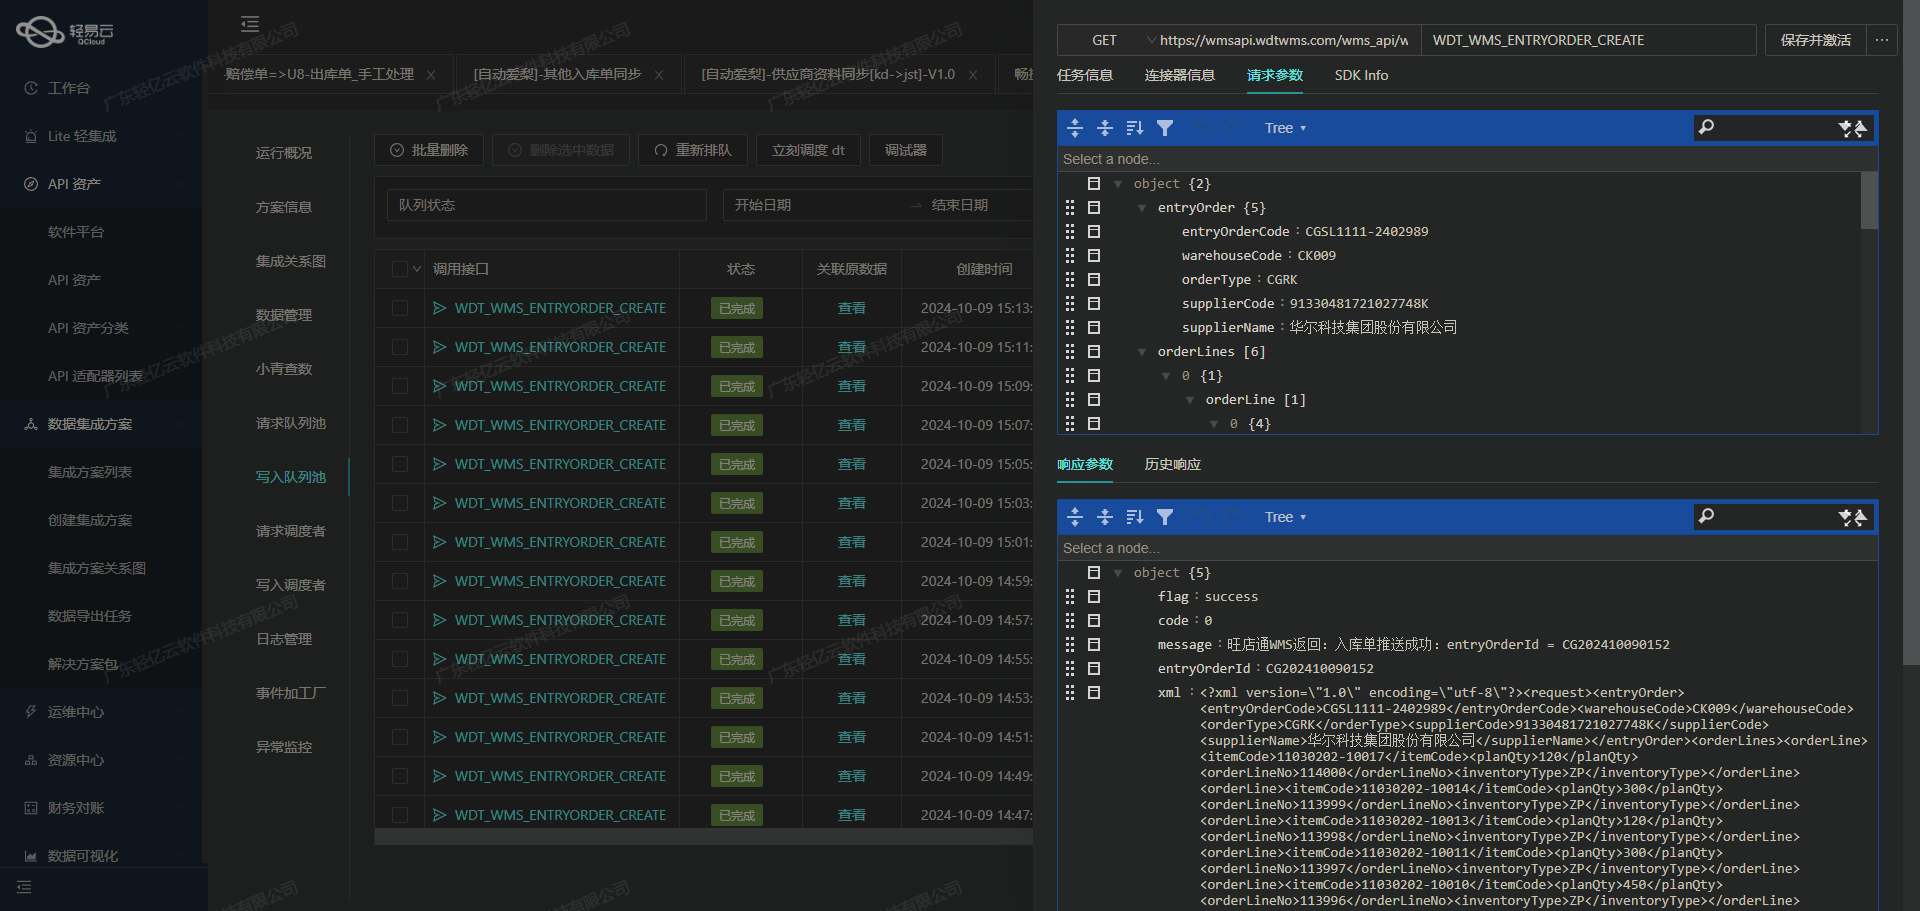Expand all fields in request parameters editor
1920x911 pixels.
[x=1075, y=128]
